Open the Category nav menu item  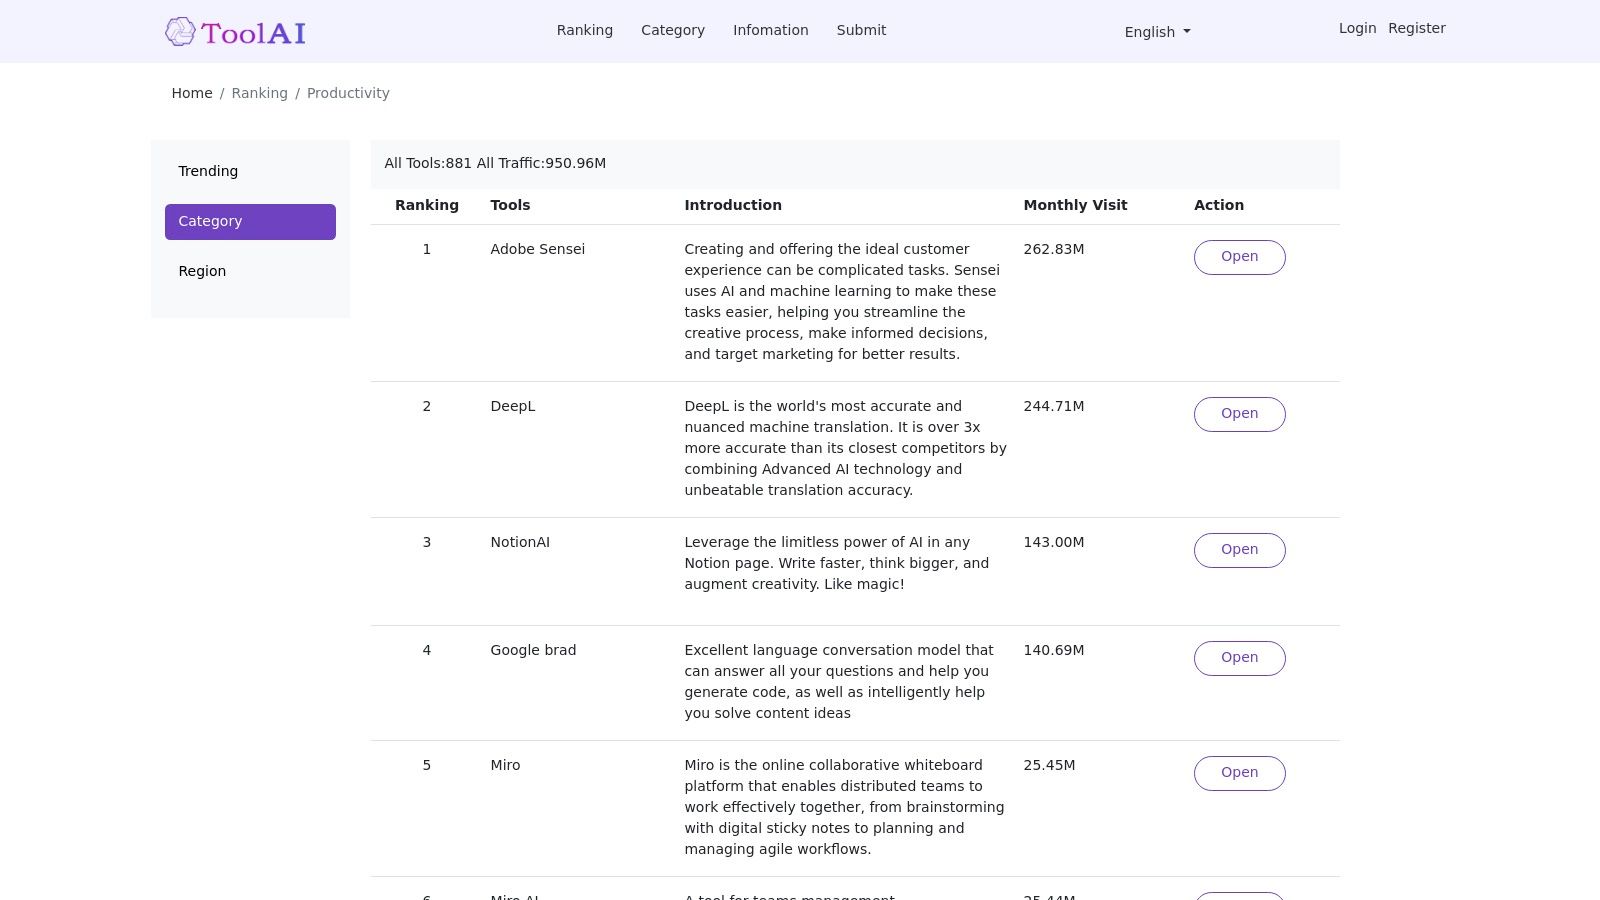(673, 30)
